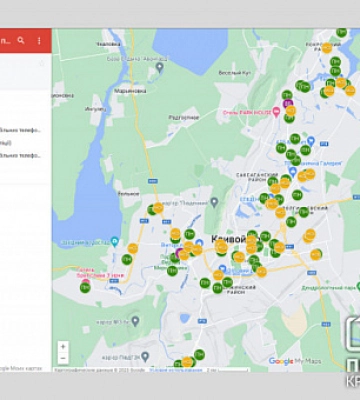The image size is (360, 400).
Task: Select the blue shopping pin near Галерея
Action: 293,172
